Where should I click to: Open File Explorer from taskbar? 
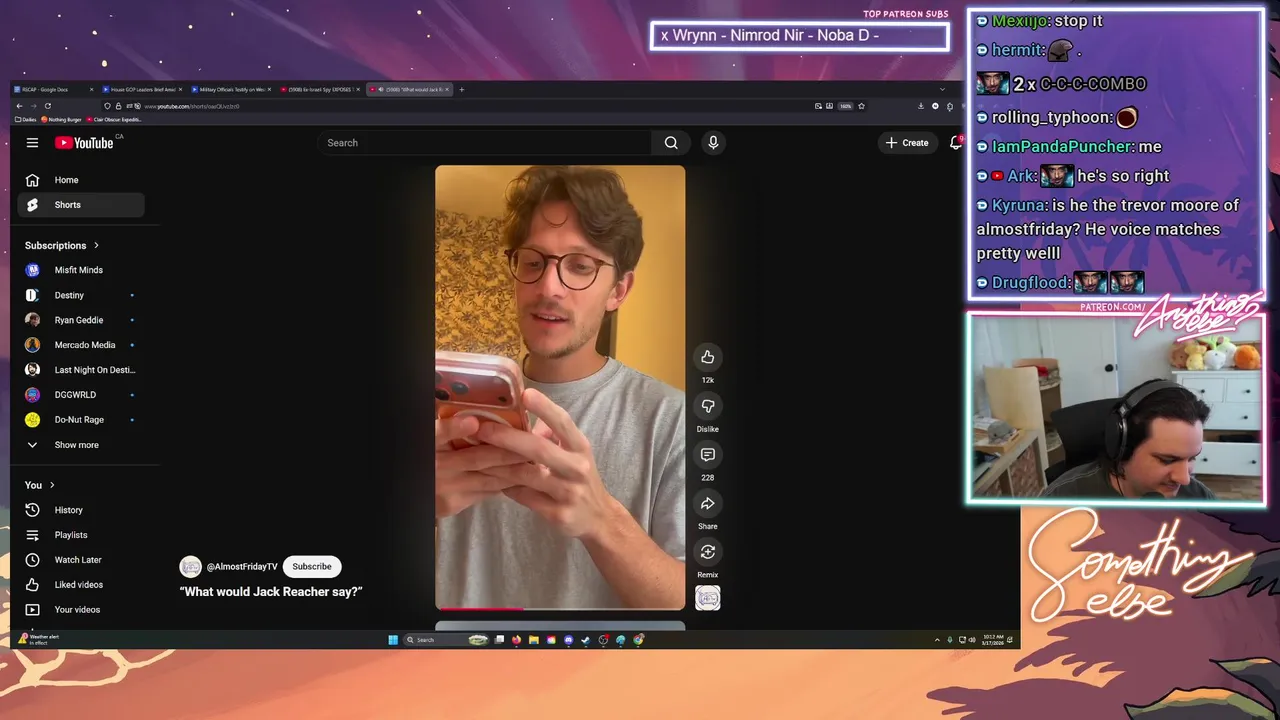pos(534,640)
